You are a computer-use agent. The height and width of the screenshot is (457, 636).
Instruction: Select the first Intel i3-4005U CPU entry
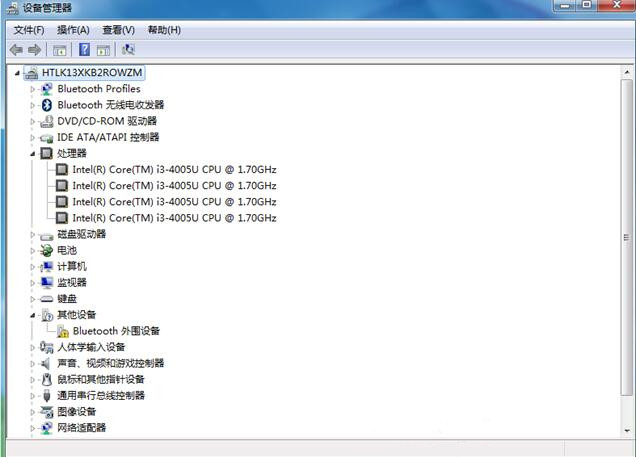[174, 169]
